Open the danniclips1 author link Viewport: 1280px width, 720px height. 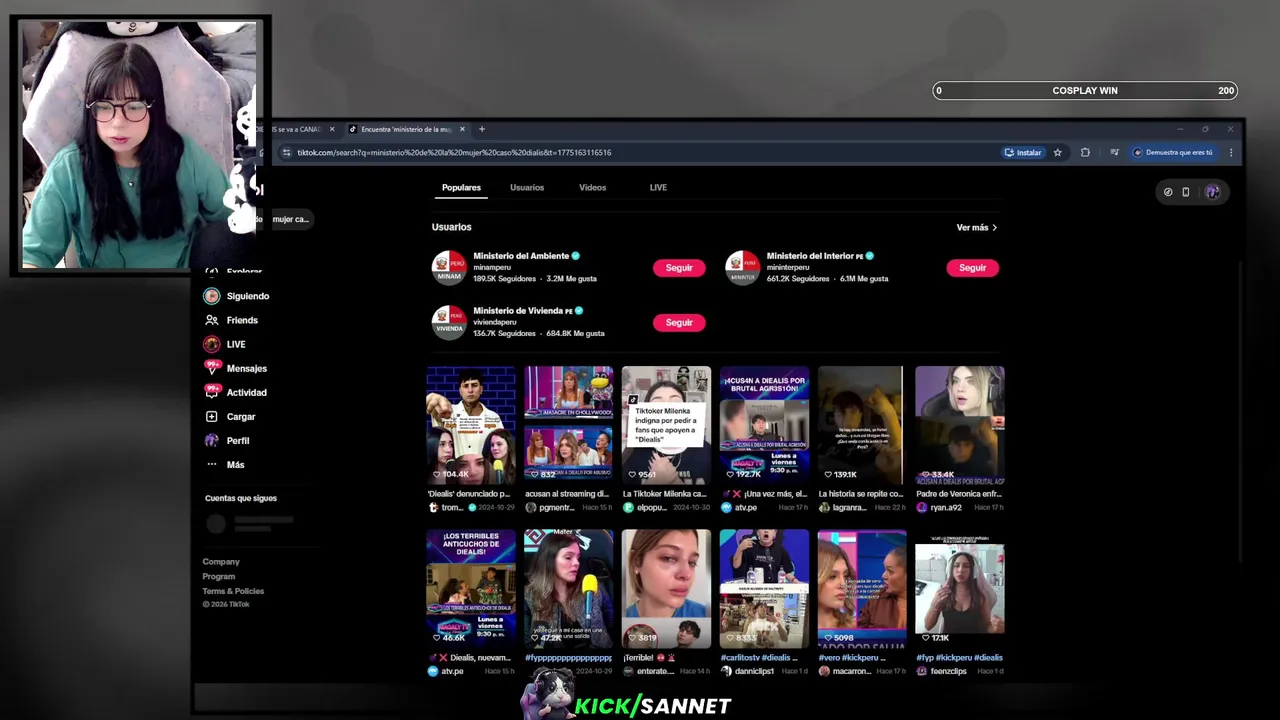tap(755, 671)
